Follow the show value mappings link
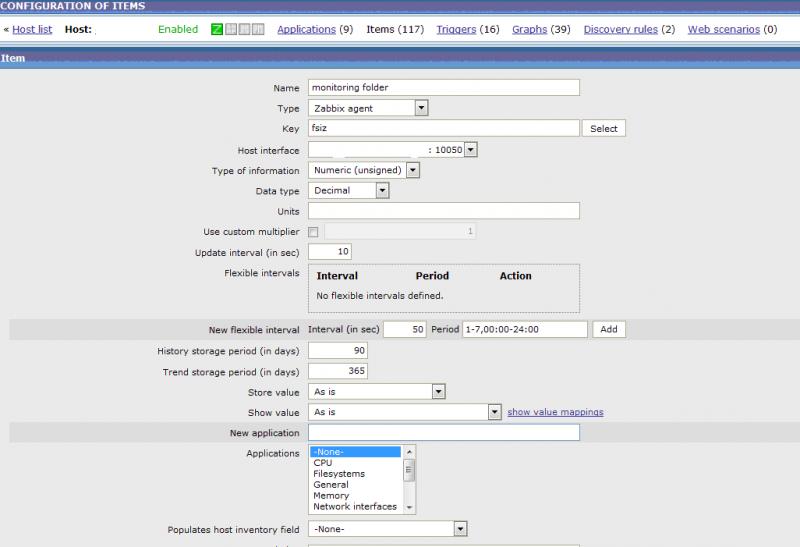 [555, 412]
